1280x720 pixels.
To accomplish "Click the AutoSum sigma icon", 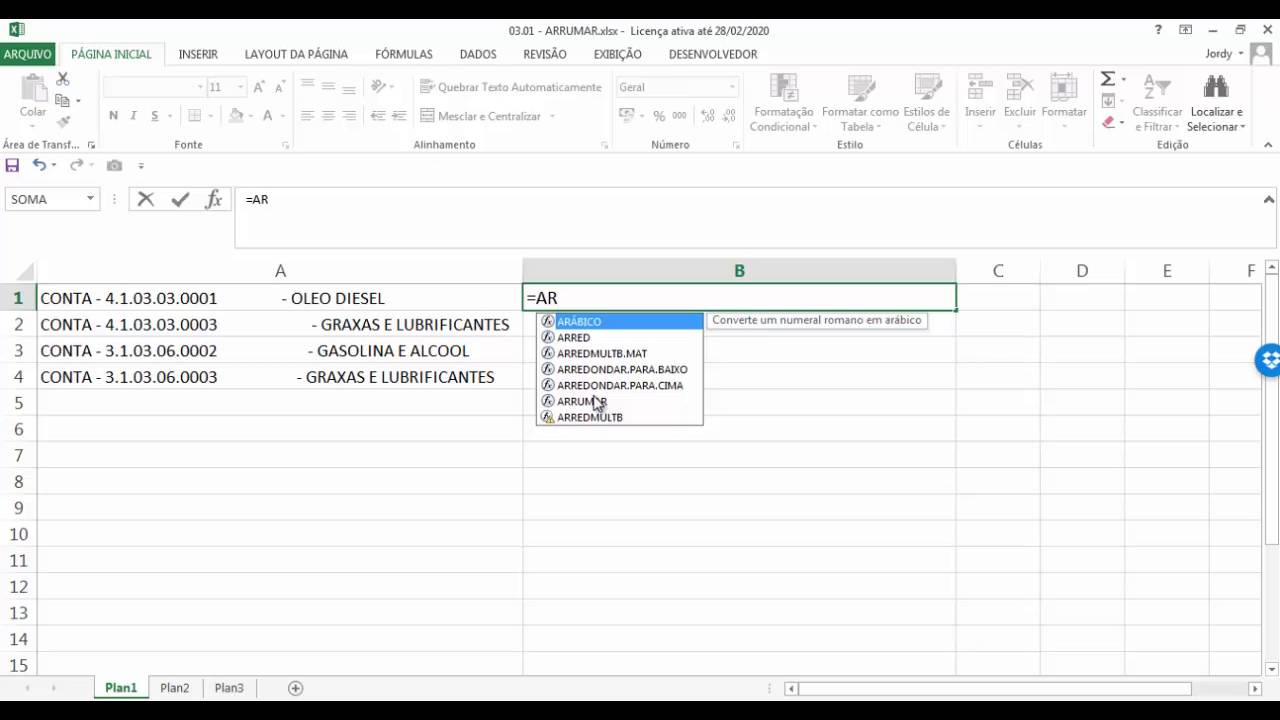I will point(1108,79).
